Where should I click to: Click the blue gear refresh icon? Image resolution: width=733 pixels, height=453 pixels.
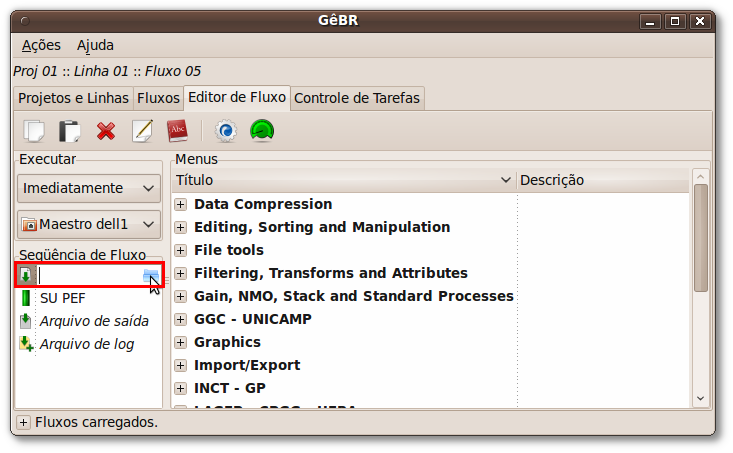click(x=226, y=131)
